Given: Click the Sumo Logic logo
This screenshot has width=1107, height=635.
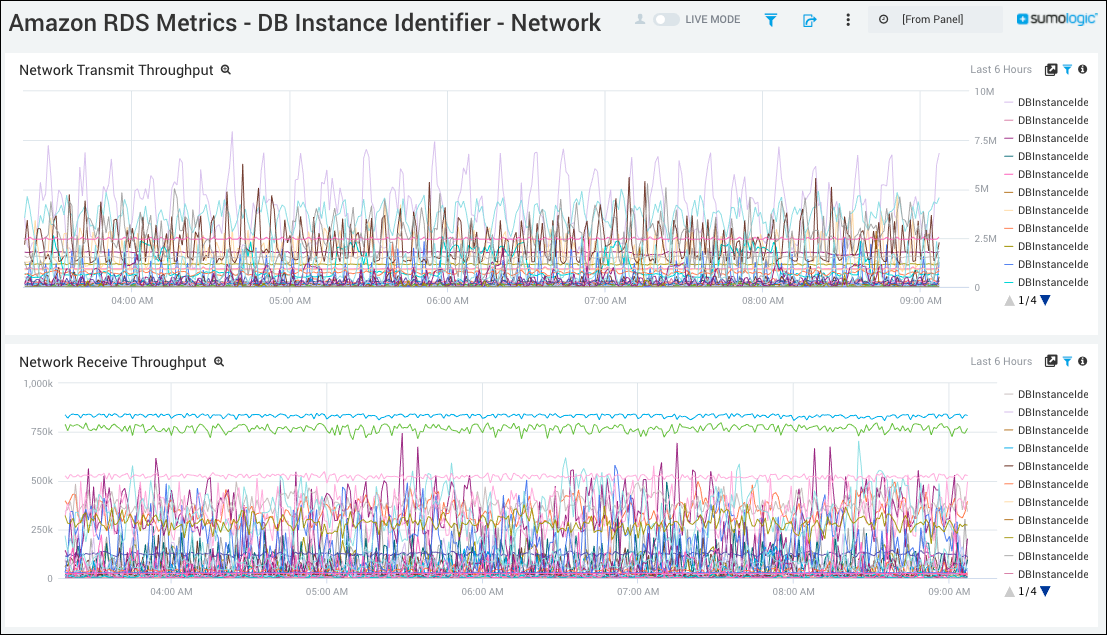Looking at the screenshot, I should click(1057, 19).
